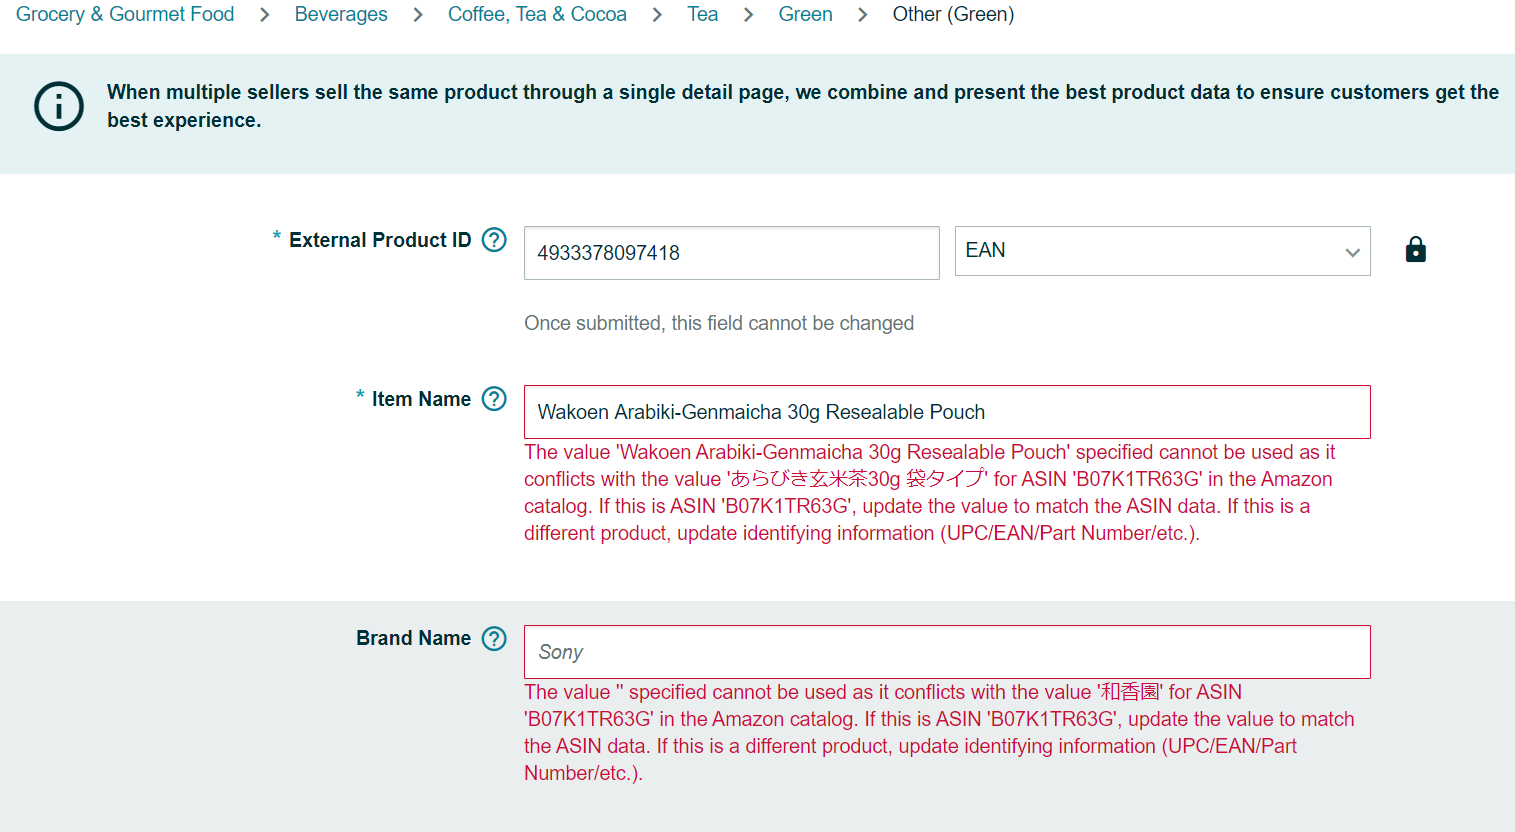Viewport: 1515px width, 832px height.
Task: Click the chevron after Coffee, Tea & Cocoa
Action: (657, 15)
